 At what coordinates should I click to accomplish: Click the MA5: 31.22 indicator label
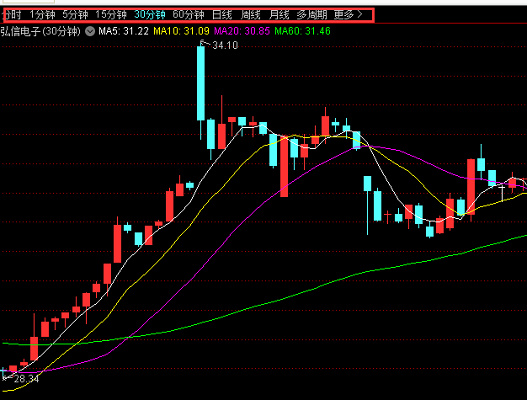click(x=123, y=32)
